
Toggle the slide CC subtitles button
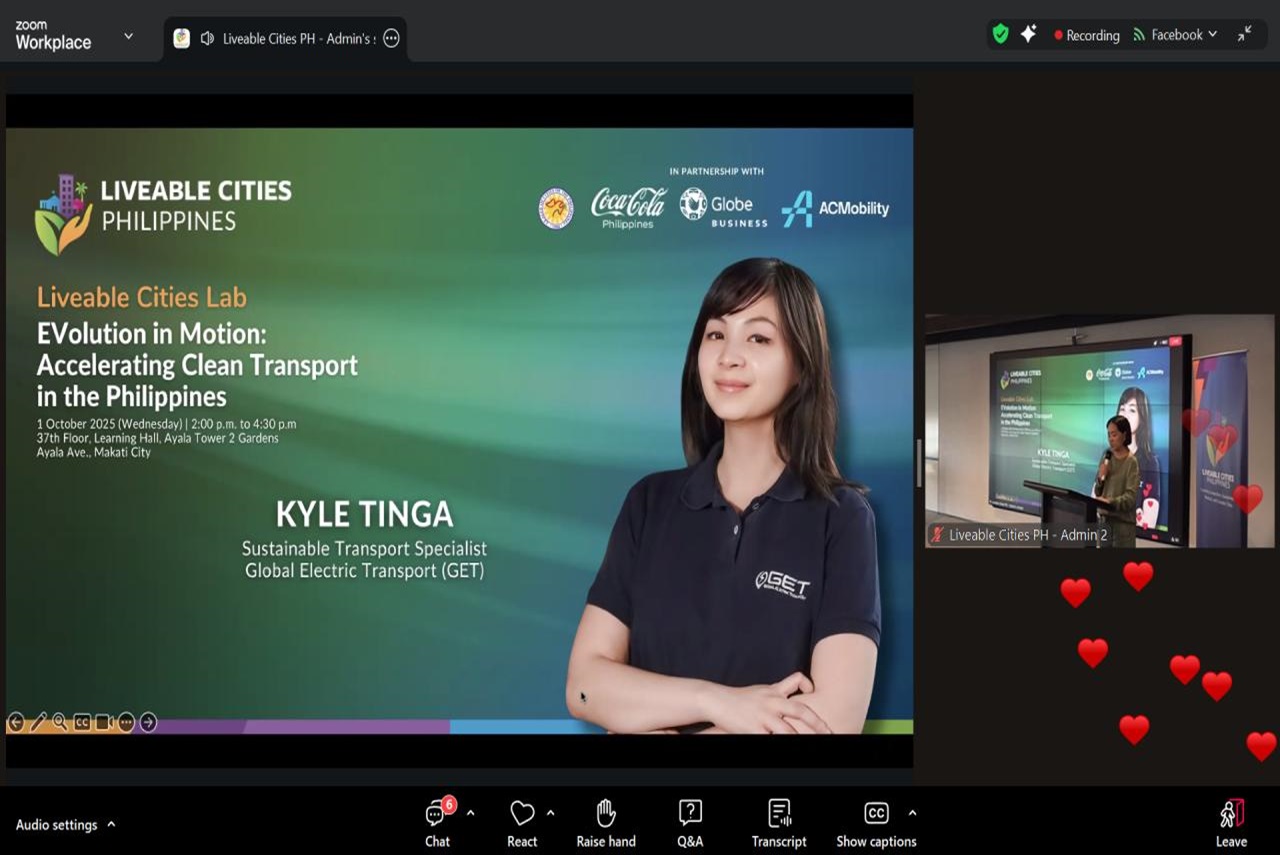pyautogui.click(x=82, y=722)
